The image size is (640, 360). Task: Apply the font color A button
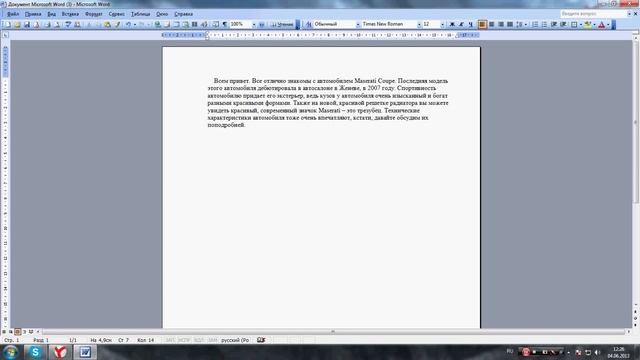coord(602,24)
